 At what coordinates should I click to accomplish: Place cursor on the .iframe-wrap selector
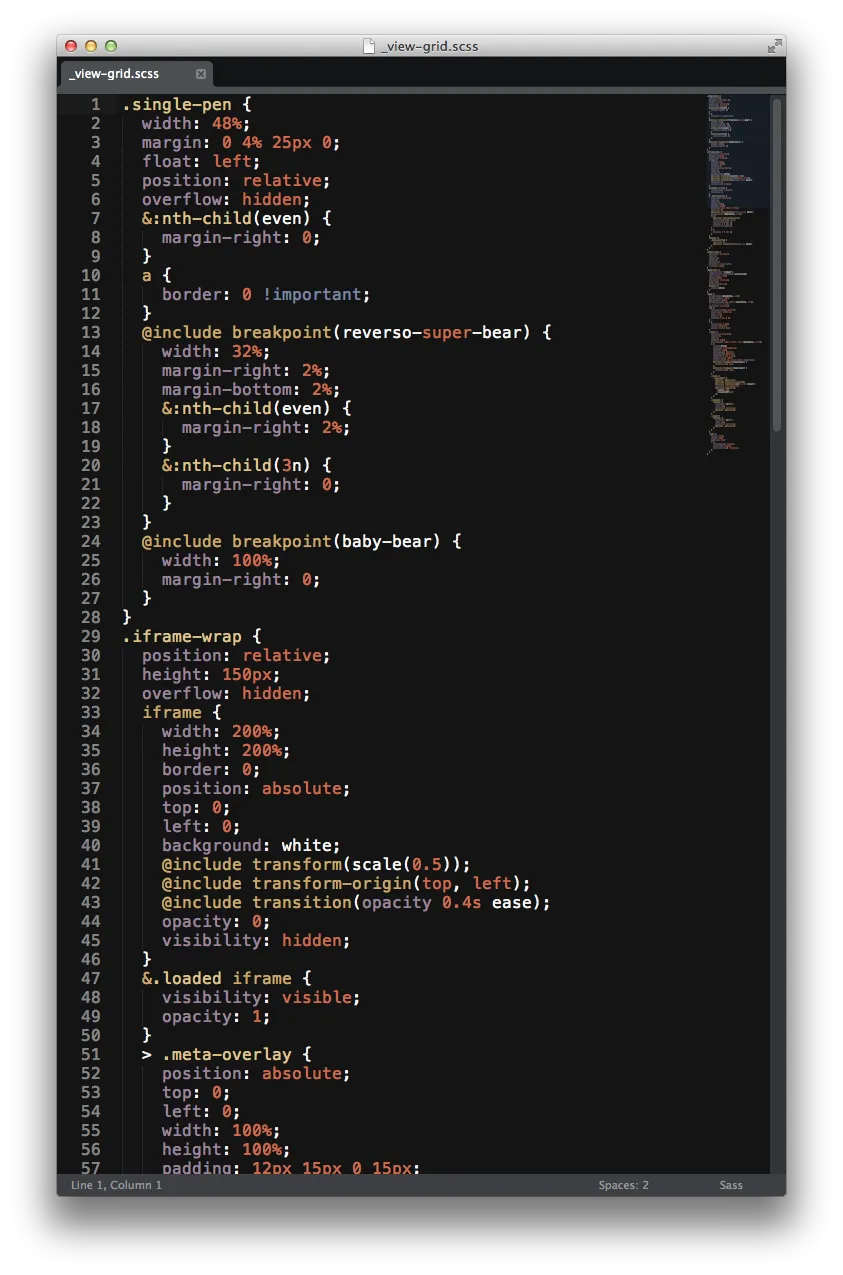(191, 636)
